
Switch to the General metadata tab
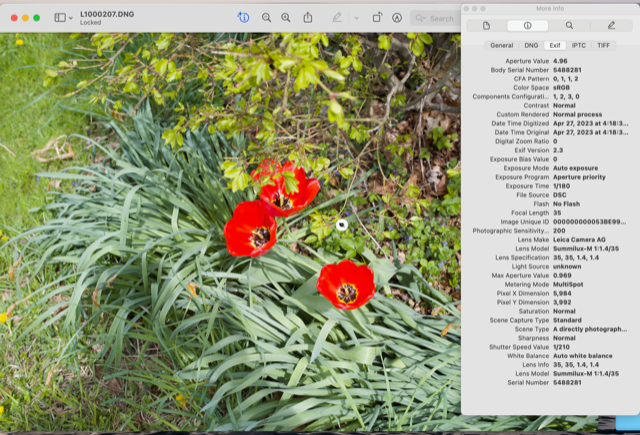click(502, 45)
